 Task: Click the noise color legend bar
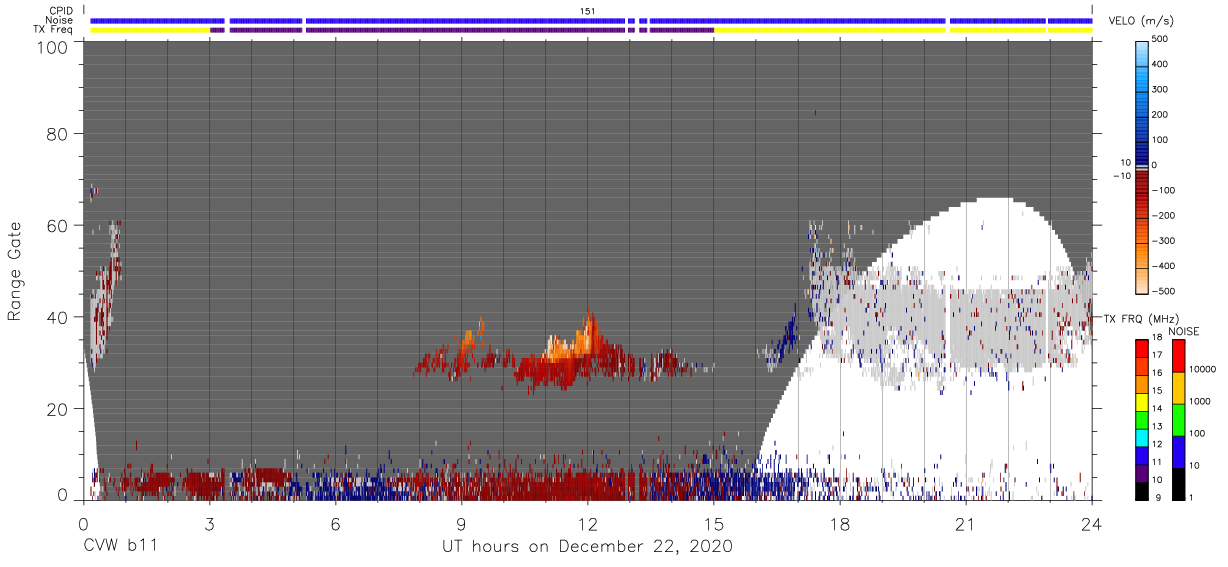1177,419
